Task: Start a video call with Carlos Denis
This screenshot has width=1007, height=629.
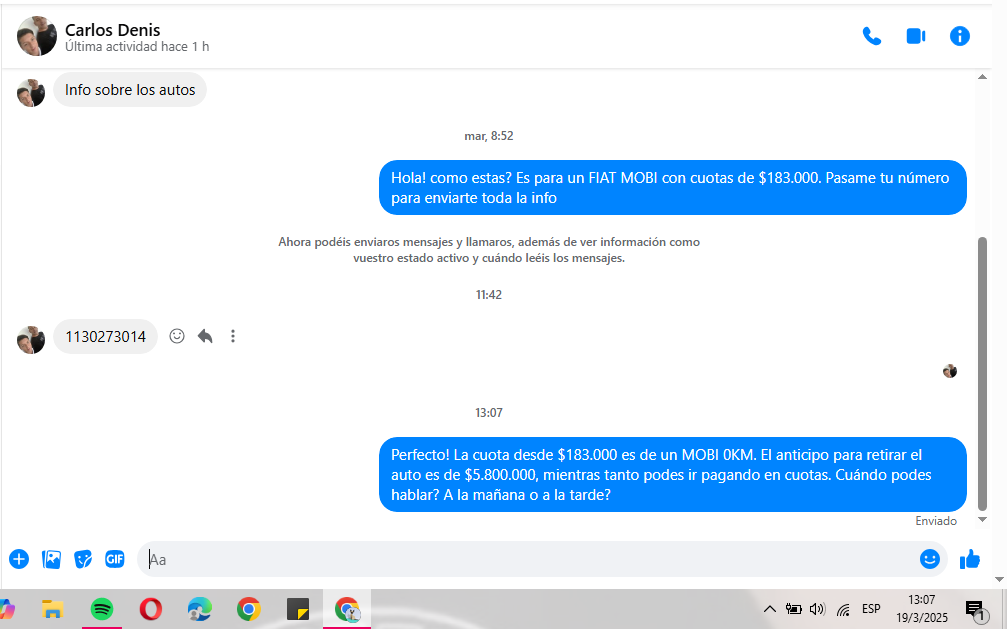Action: (x=916, y=36)
